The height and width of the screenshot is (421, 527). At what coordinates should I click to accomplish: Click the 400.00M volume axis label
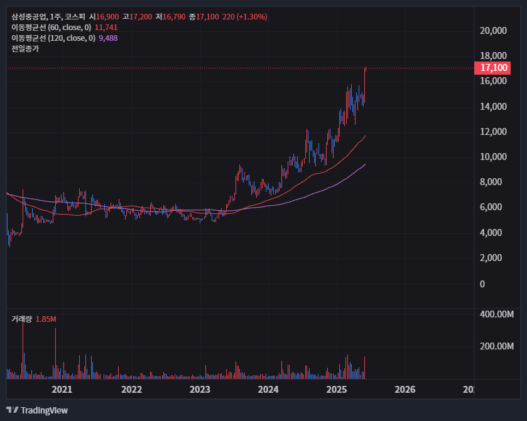click(x=497, y=314)
